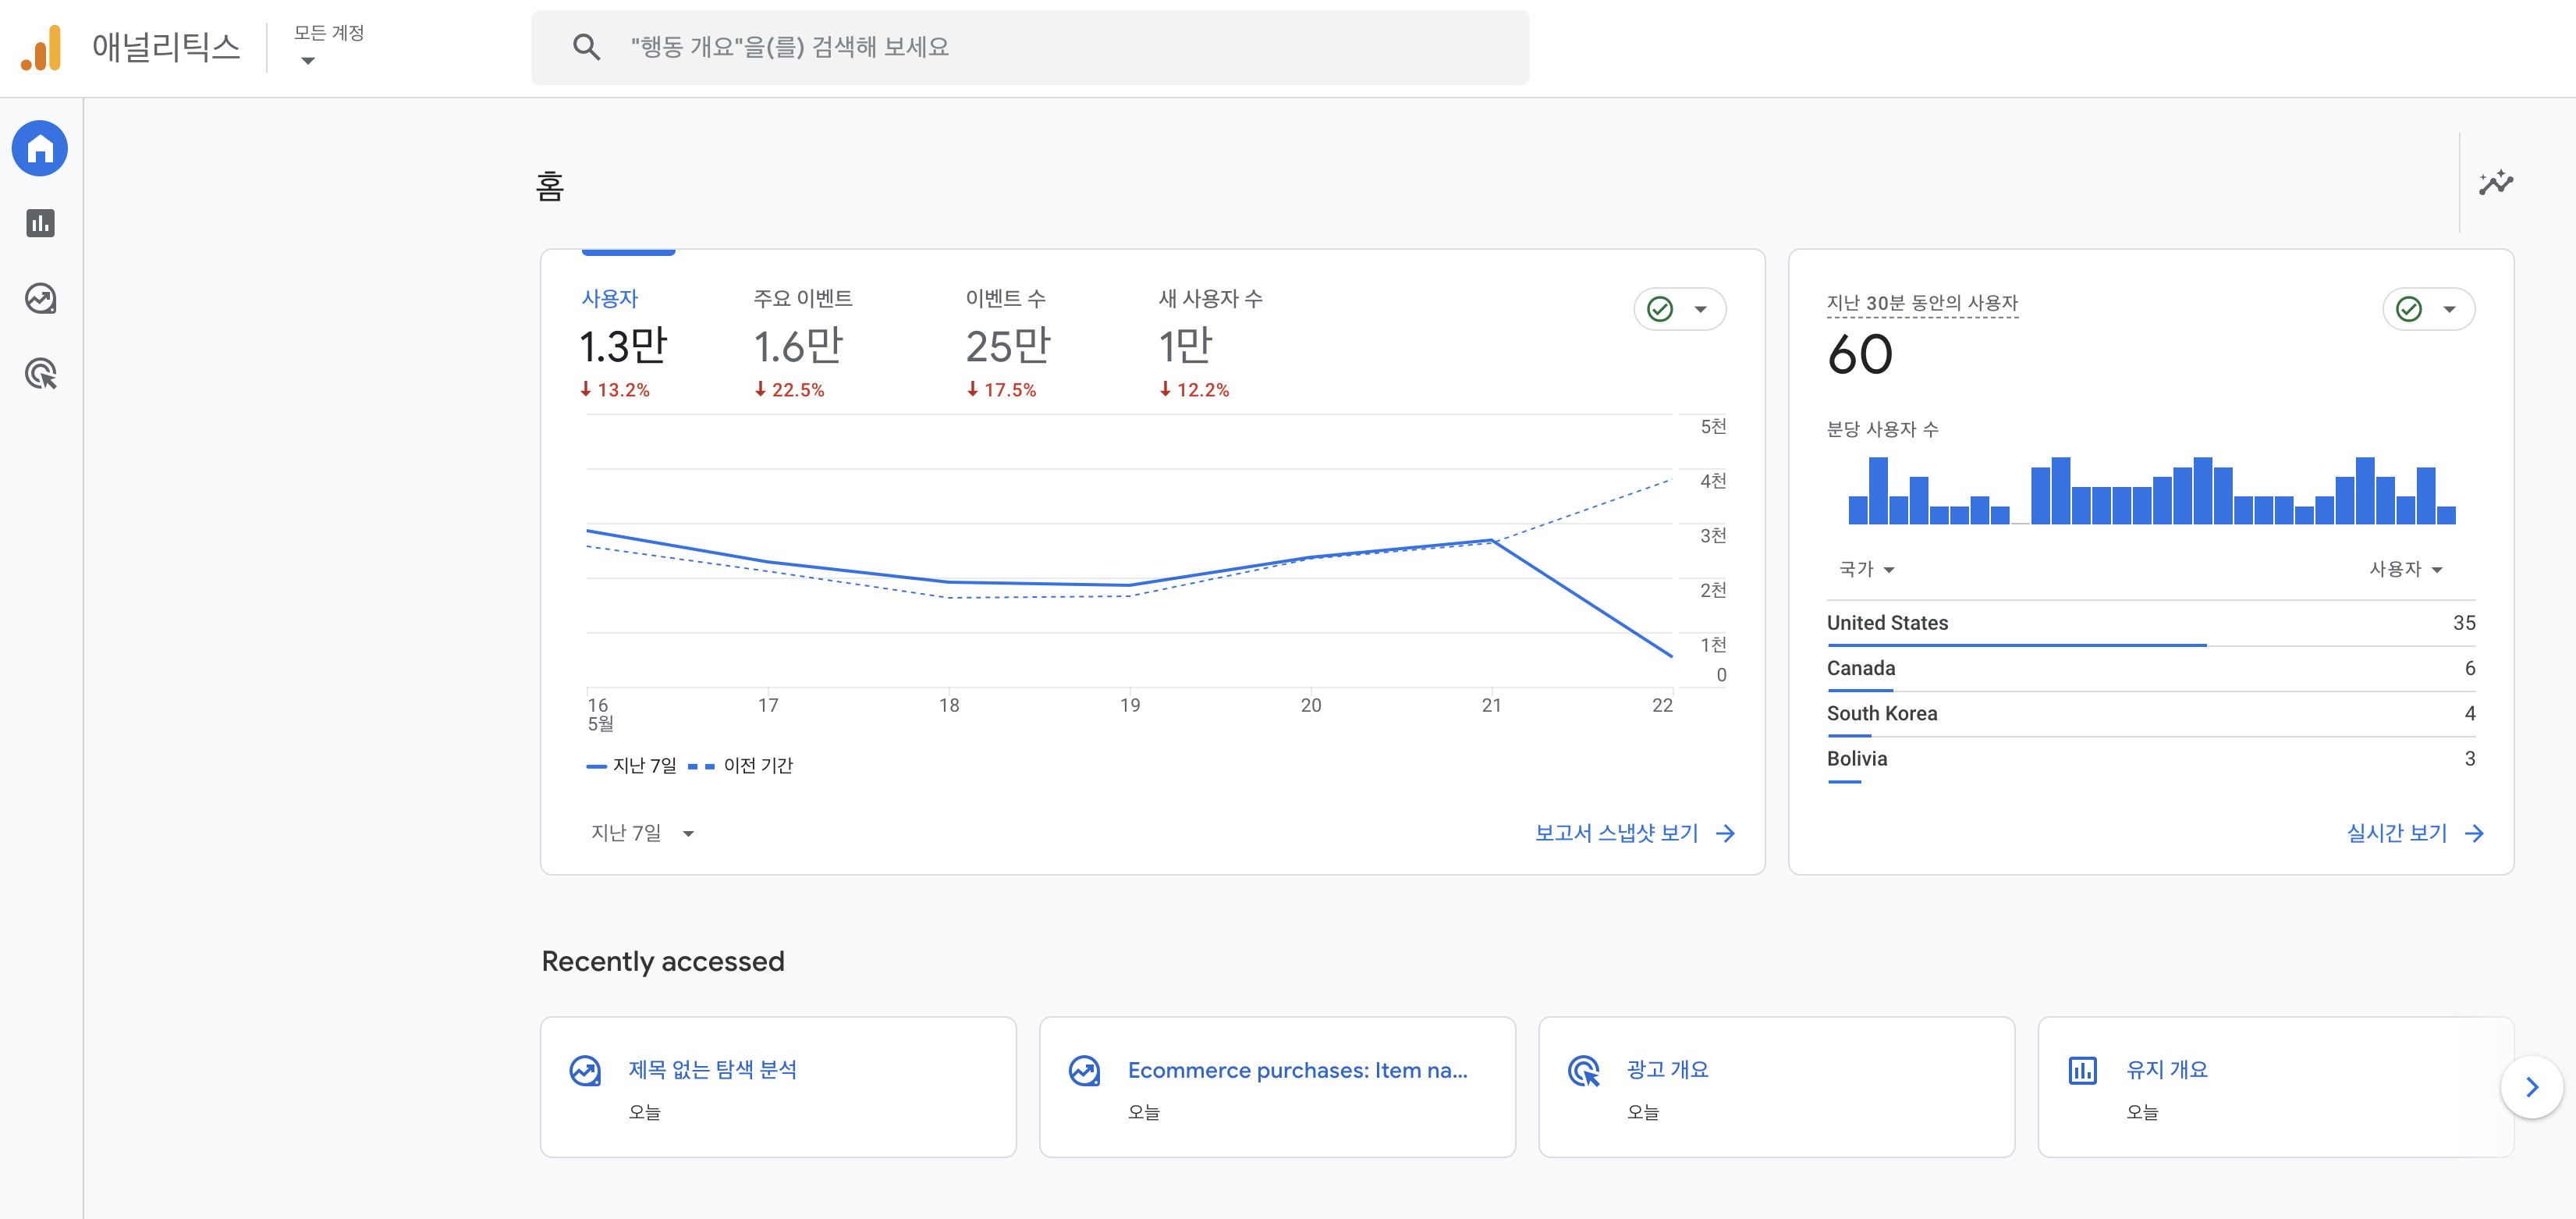Click data quality check icon on realtime card
This screenshot has width=2576, height=1219.
pyautogui.click(x=2409, y=309)
